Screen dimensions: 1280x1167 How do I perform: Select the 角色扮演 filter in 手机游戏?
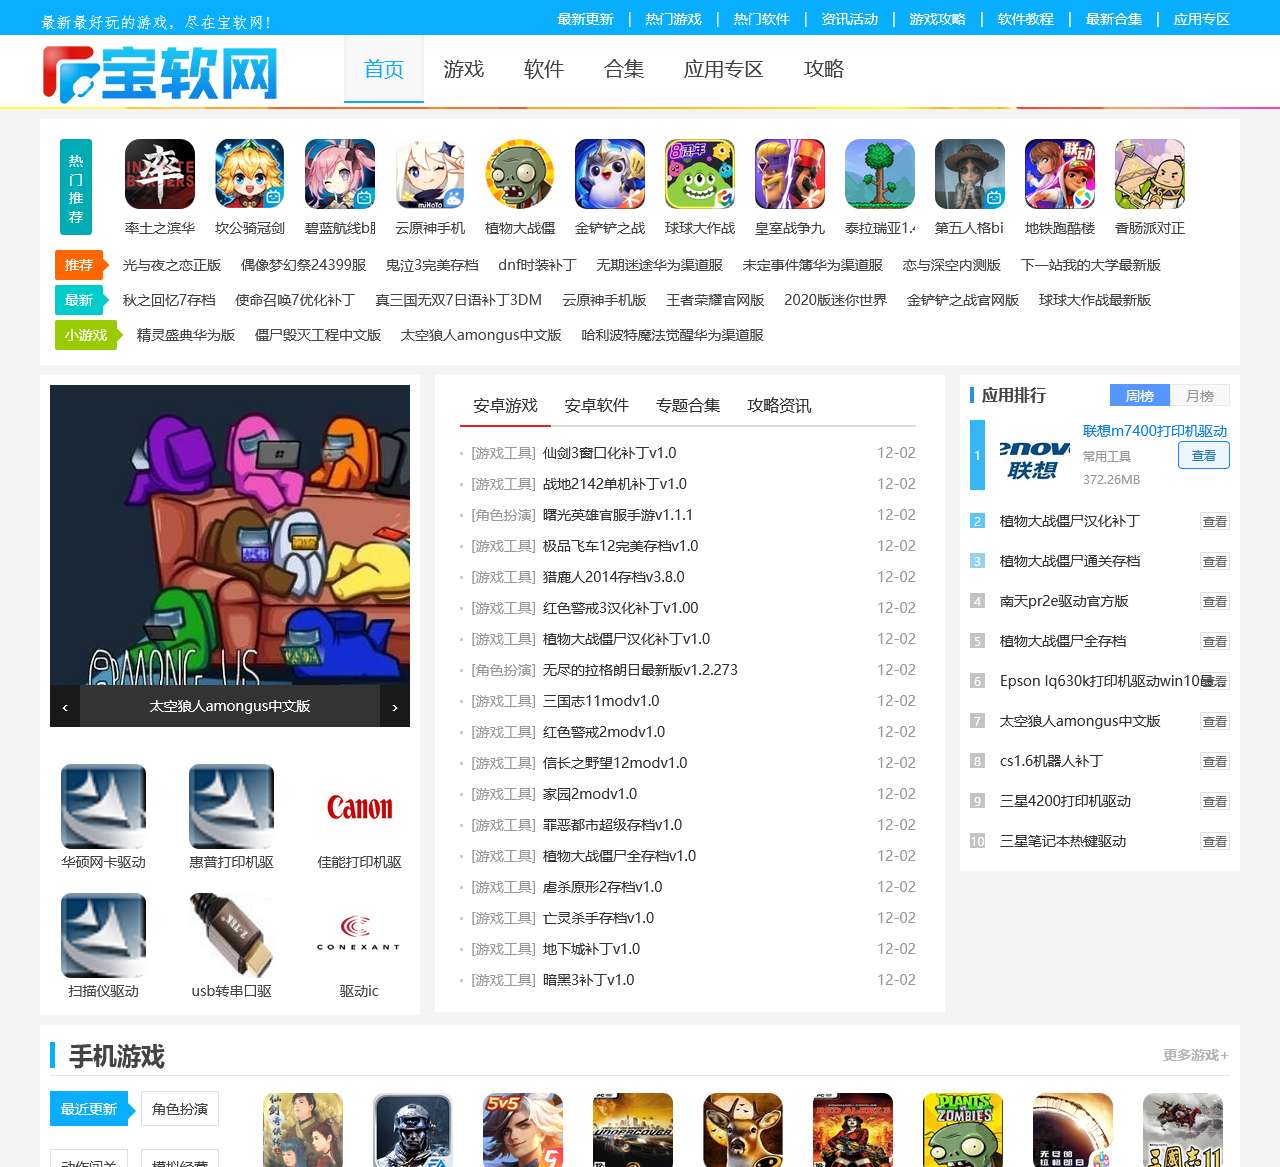click(180, 1109)
